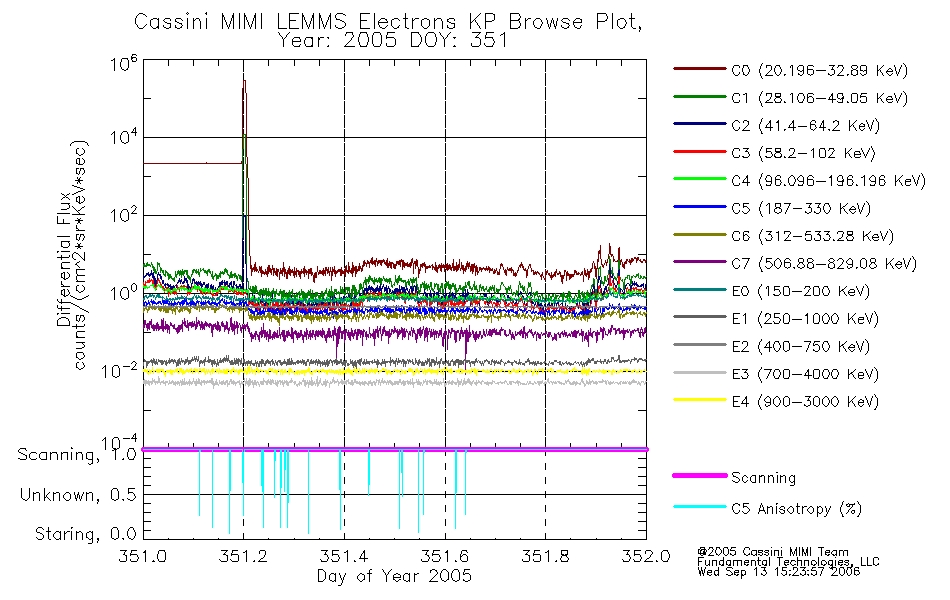Viewport: 950px width, 600px height.
Task: Click the dark red C0 legend line
Action: tap(699, 69)
